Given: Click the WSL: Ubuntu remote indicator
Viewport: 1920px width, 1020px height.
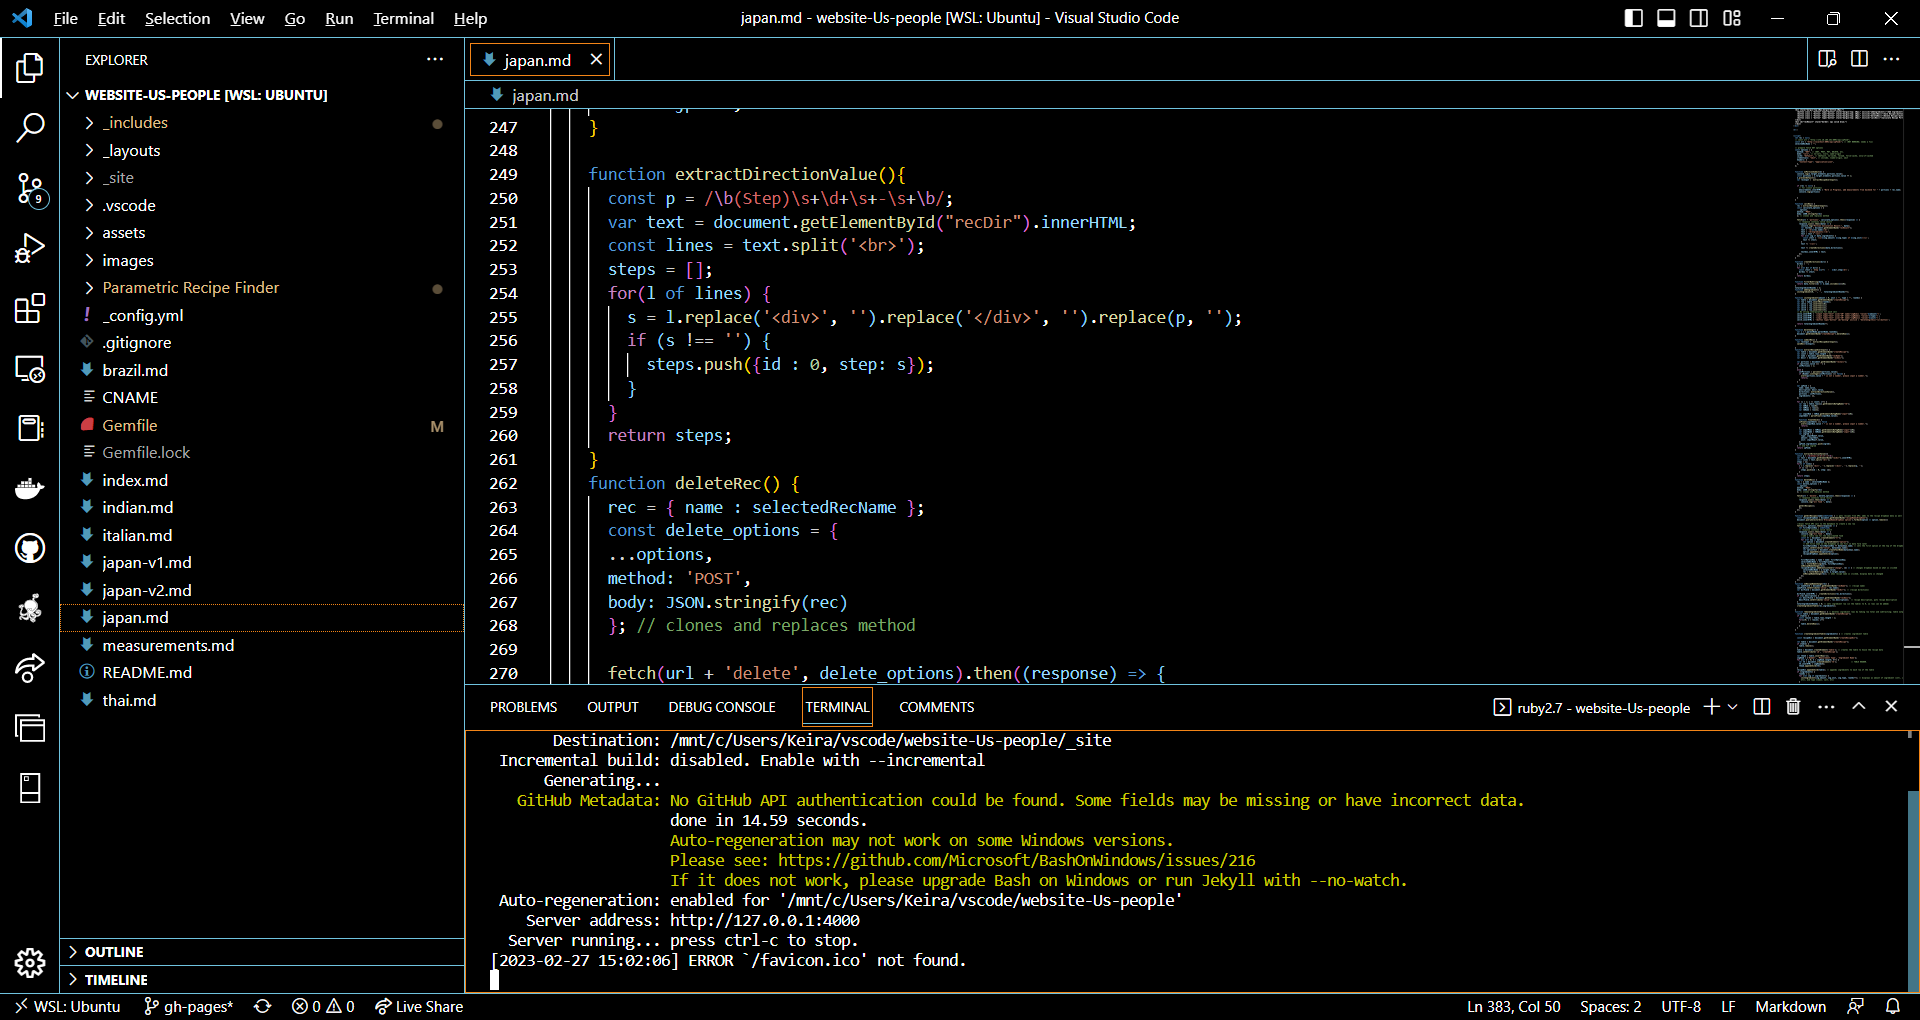Looking at the screenshot, I should (x=66, y=1006).
